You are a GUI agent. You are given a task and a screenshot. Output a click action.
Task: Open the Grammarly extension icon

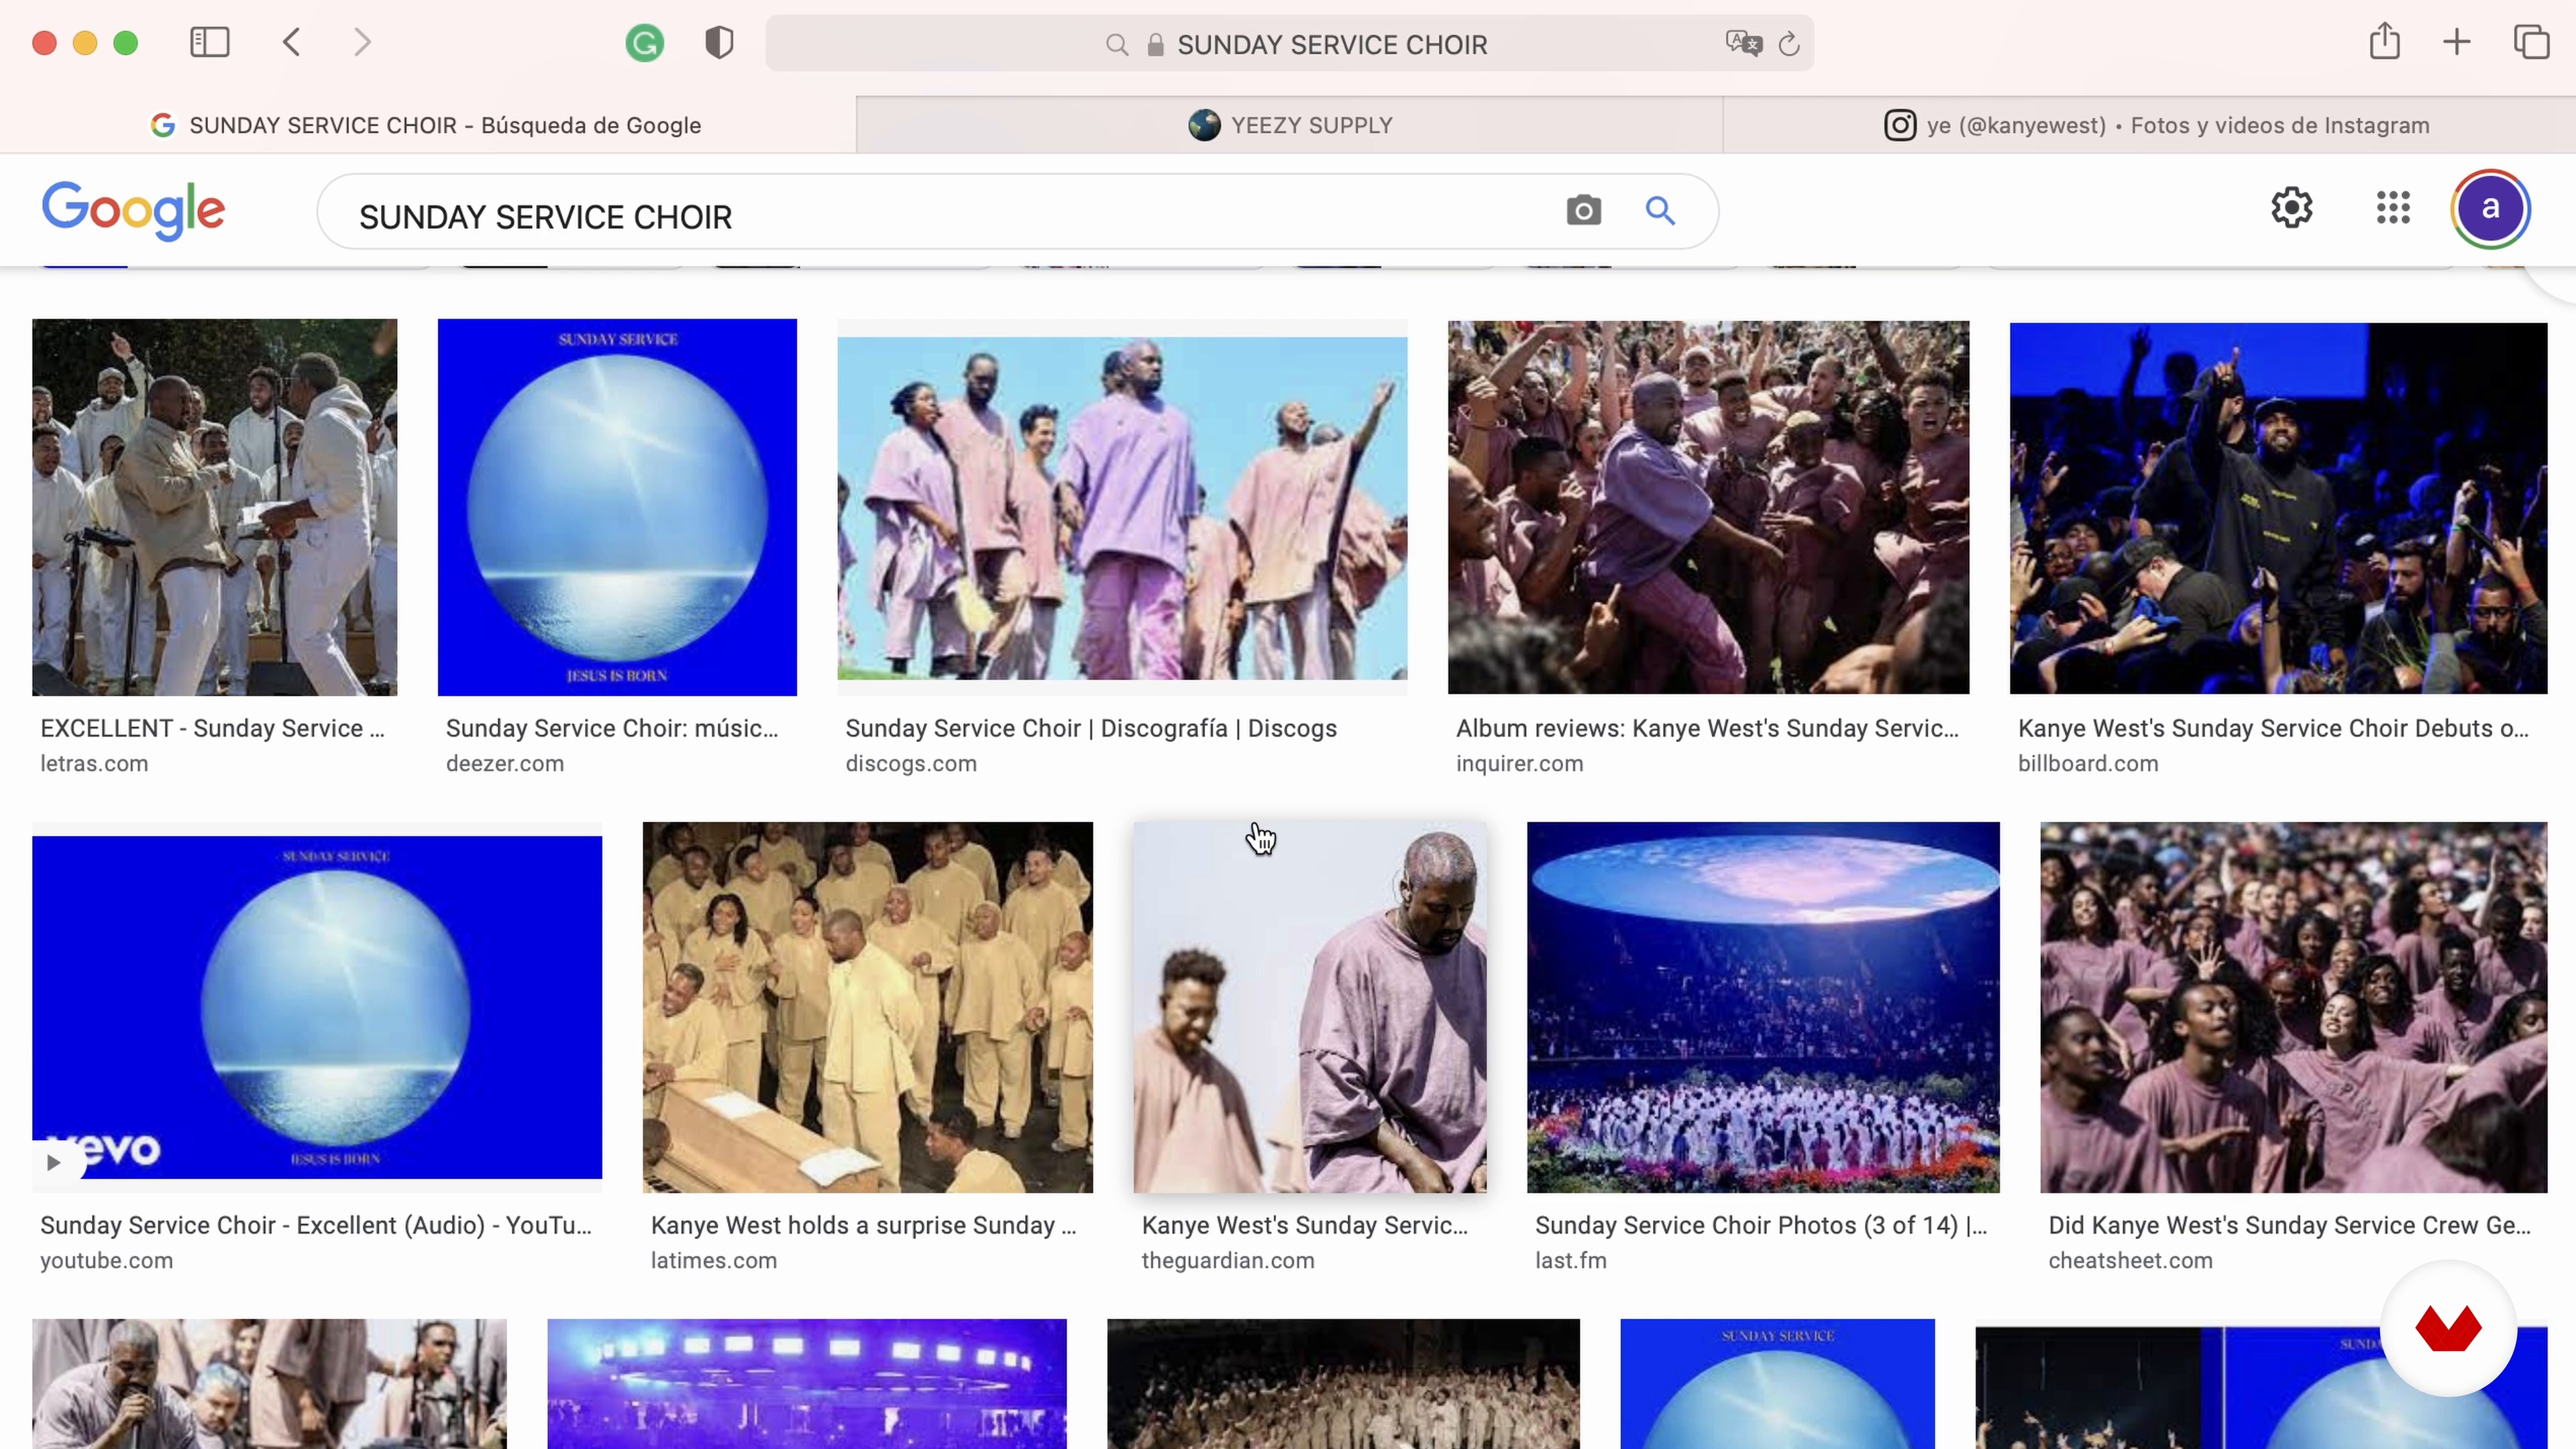click(x=645, y=43)
